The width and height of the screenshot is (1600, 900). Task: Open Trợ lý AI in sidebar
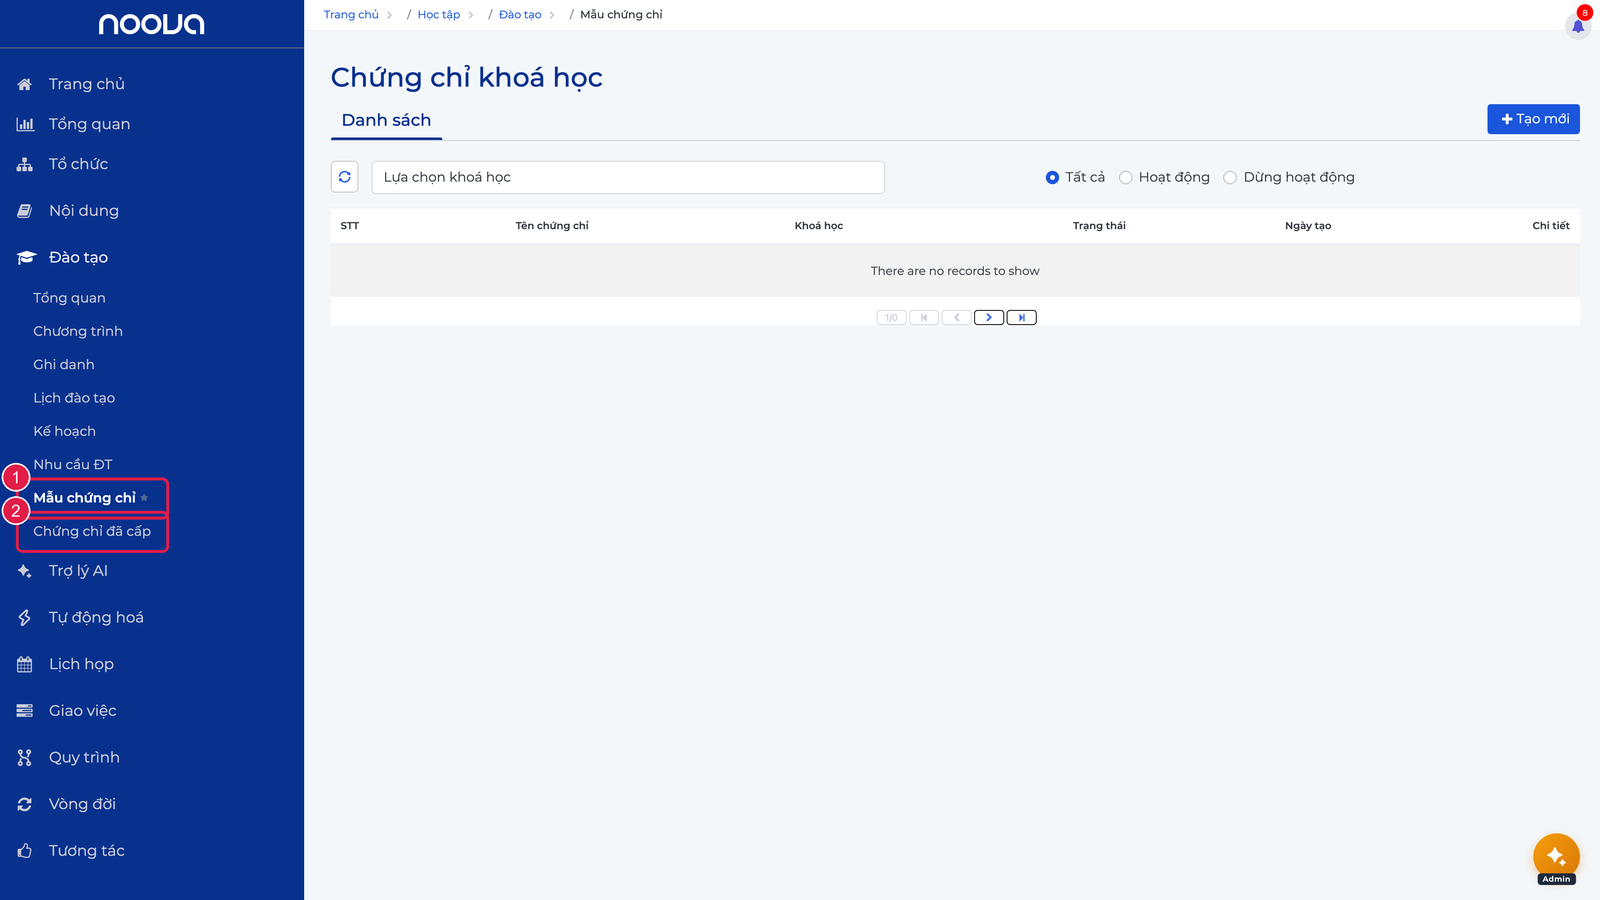(78, 571)
